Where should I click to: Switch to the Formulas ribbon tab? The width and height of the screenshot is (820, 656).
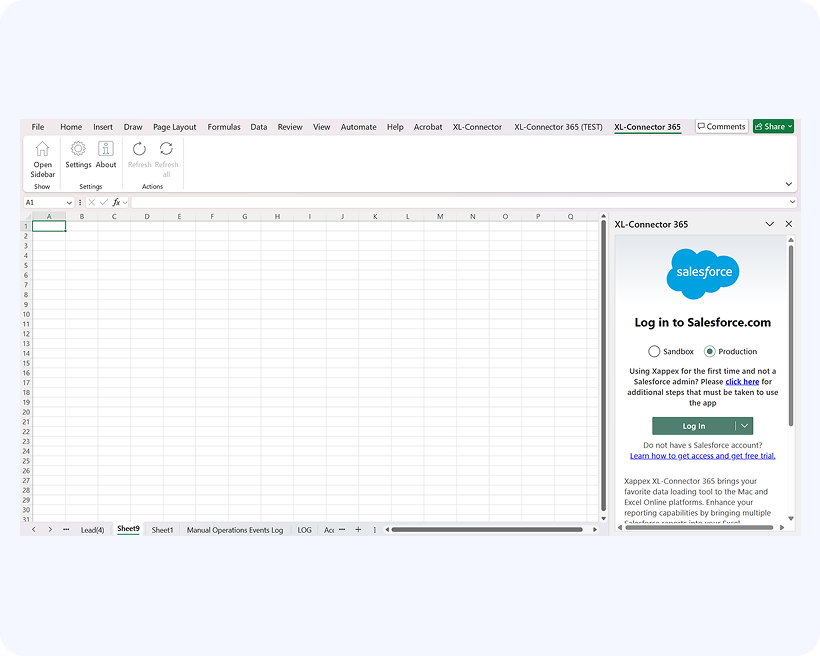point(224,127)
